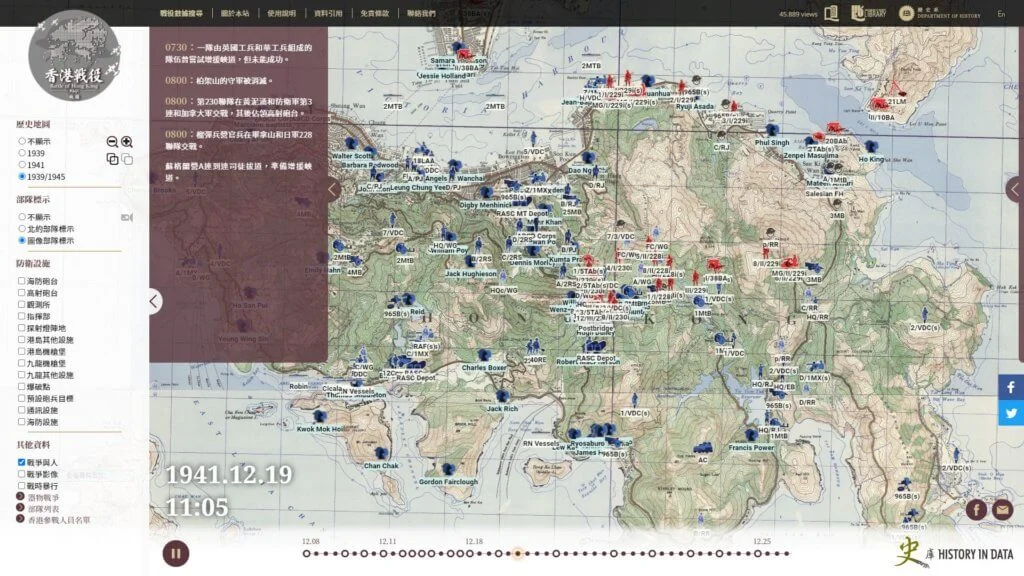The width and height of the screenshot is (1024, 576).
Task: Collapse the left sidebar with arrow
Action: tap(153, 300)
